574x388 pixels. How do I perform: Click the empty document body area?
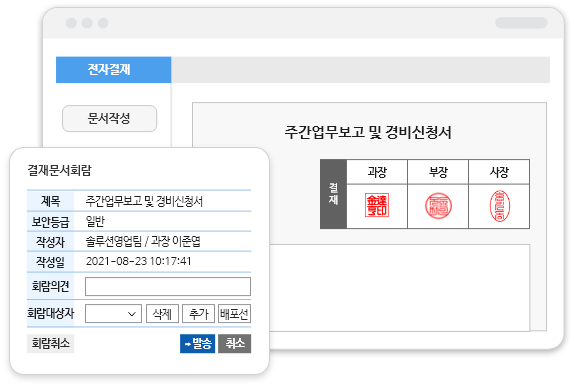pyautogui.click(x=400, y=288)
